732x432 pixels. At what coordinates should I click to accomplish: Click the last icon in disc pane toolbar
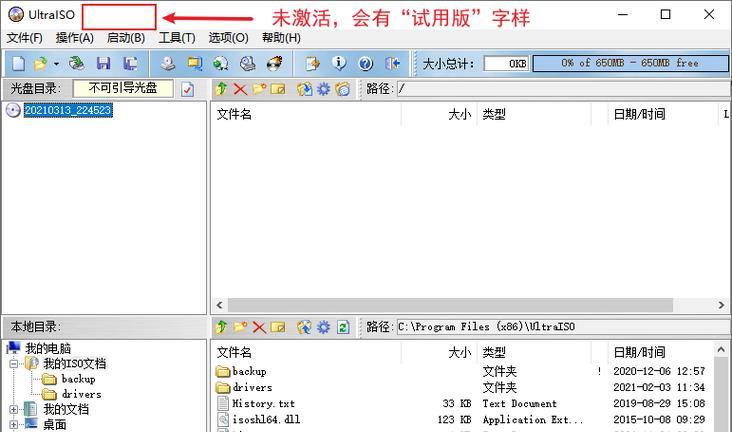pos(342,89)
